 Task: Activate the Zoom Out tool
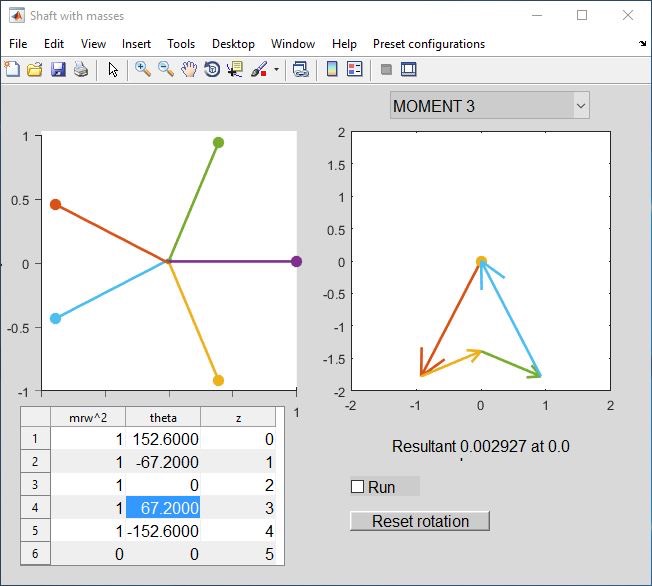[x=166, y=69]
